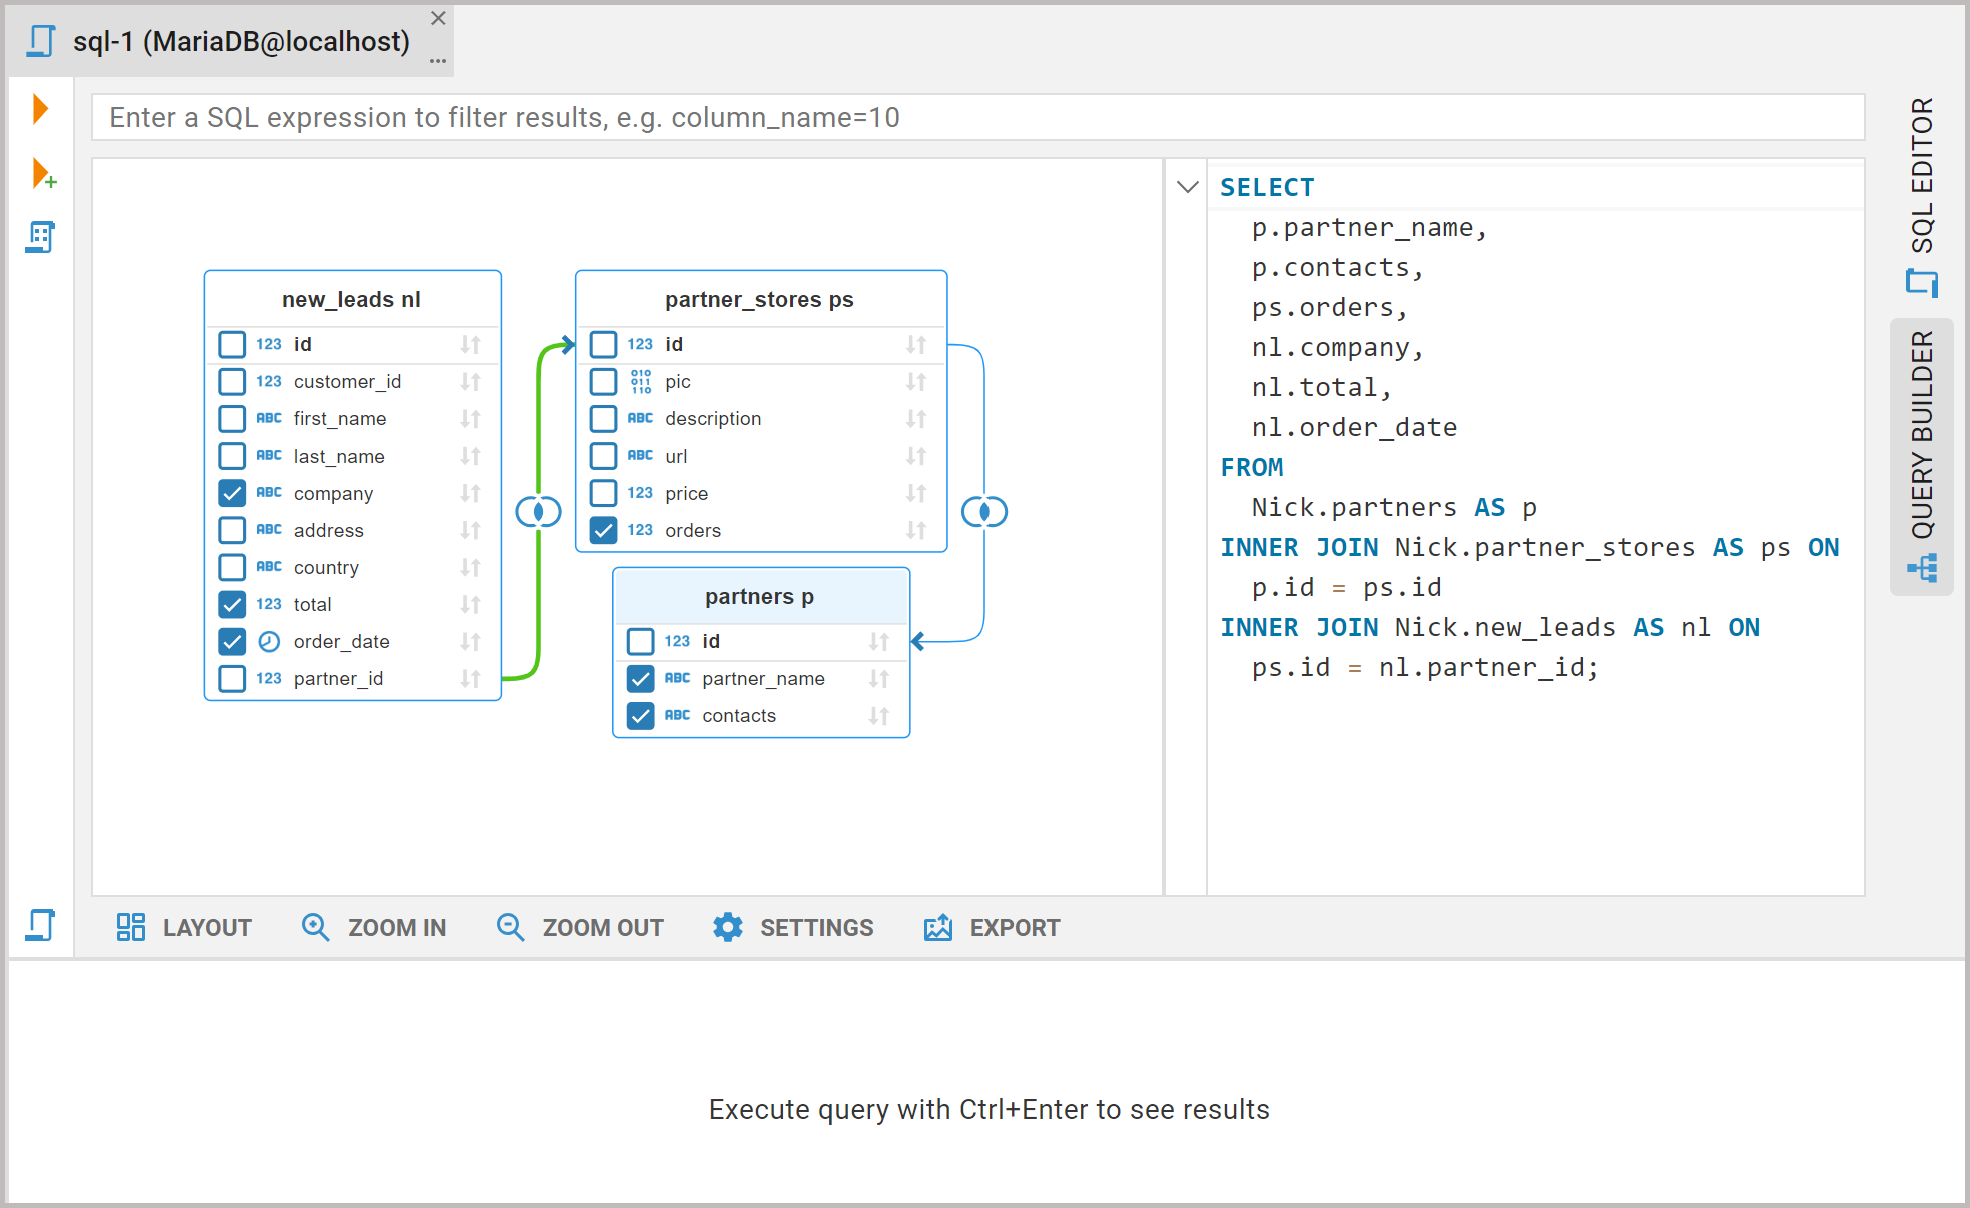
Task: Uncheck the company column checkbox
Action: tap(232, 494)
